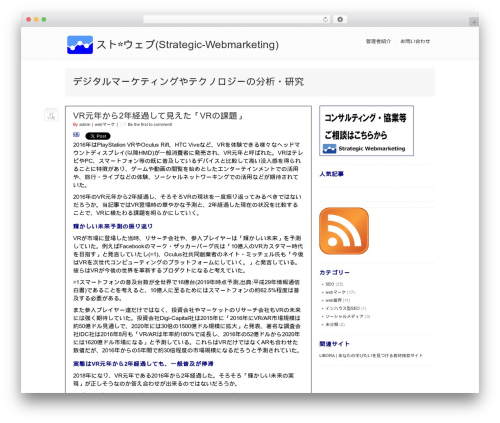Open the お問い合わせ menu item
Screen dimensions: 500x423
(x=415, y=41)
